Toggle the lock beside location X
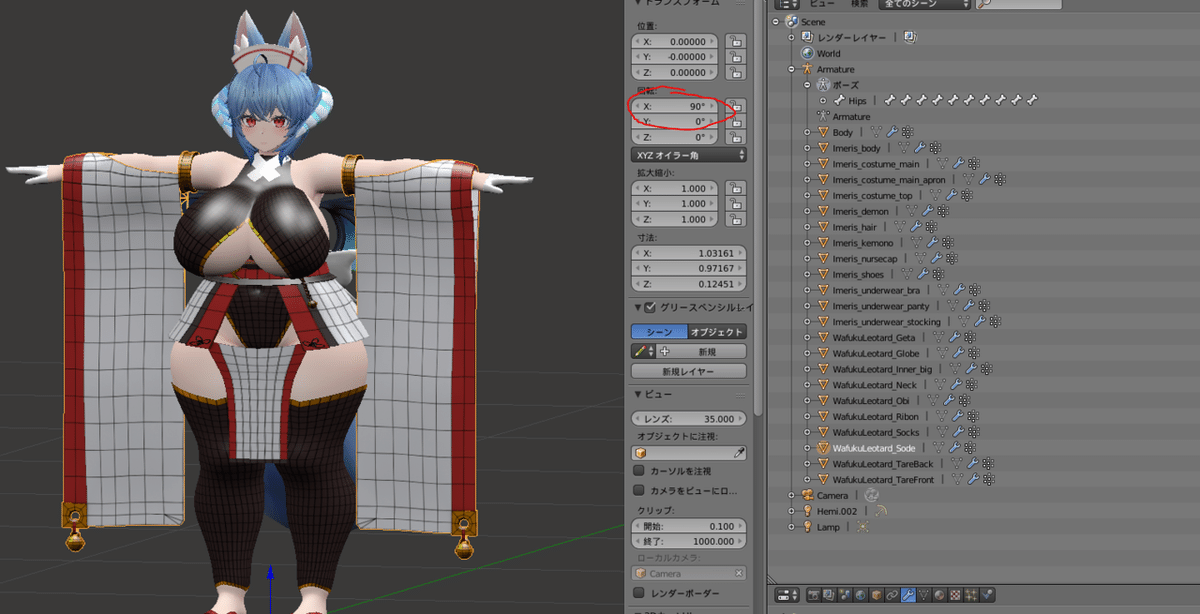Image resolution: width=1200 pixels, height=614 pixels. pyautogui.click(x=735, y=41)
